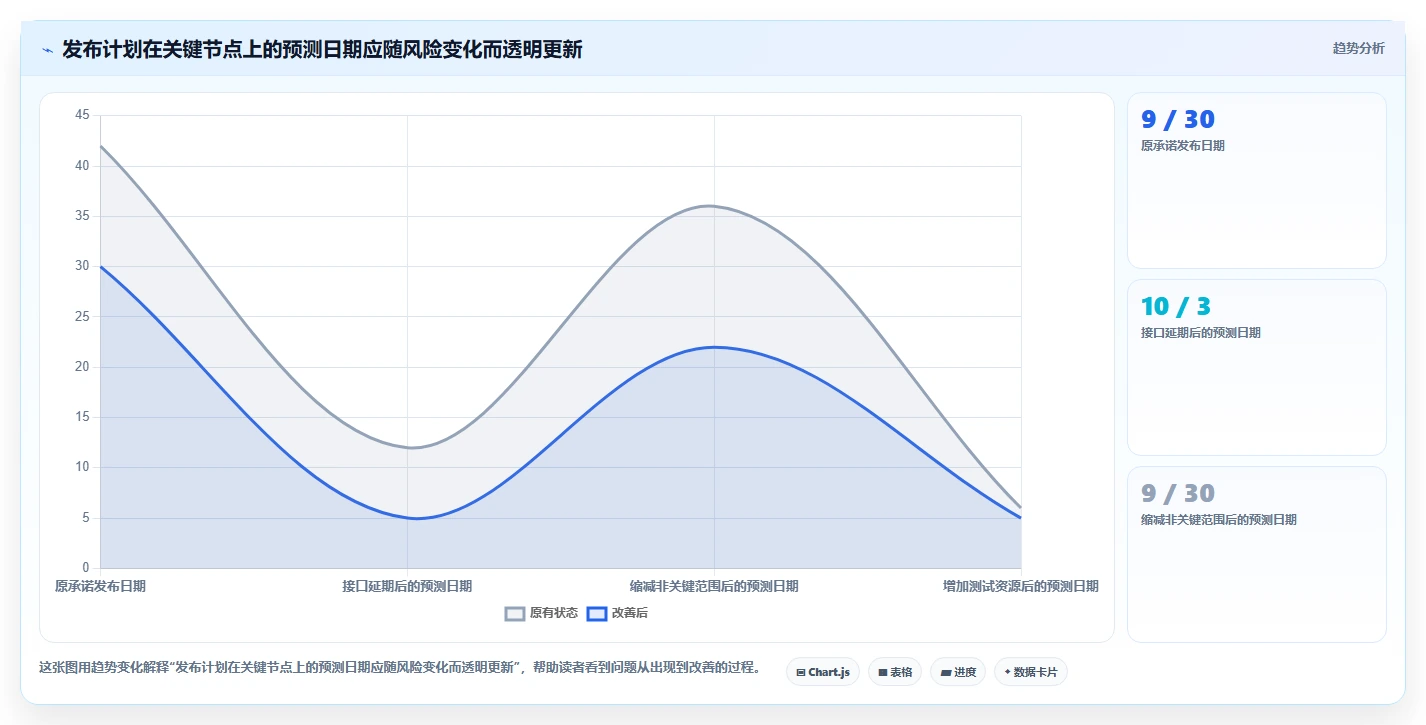Click the y-axis value 30

tap(82, 266)
